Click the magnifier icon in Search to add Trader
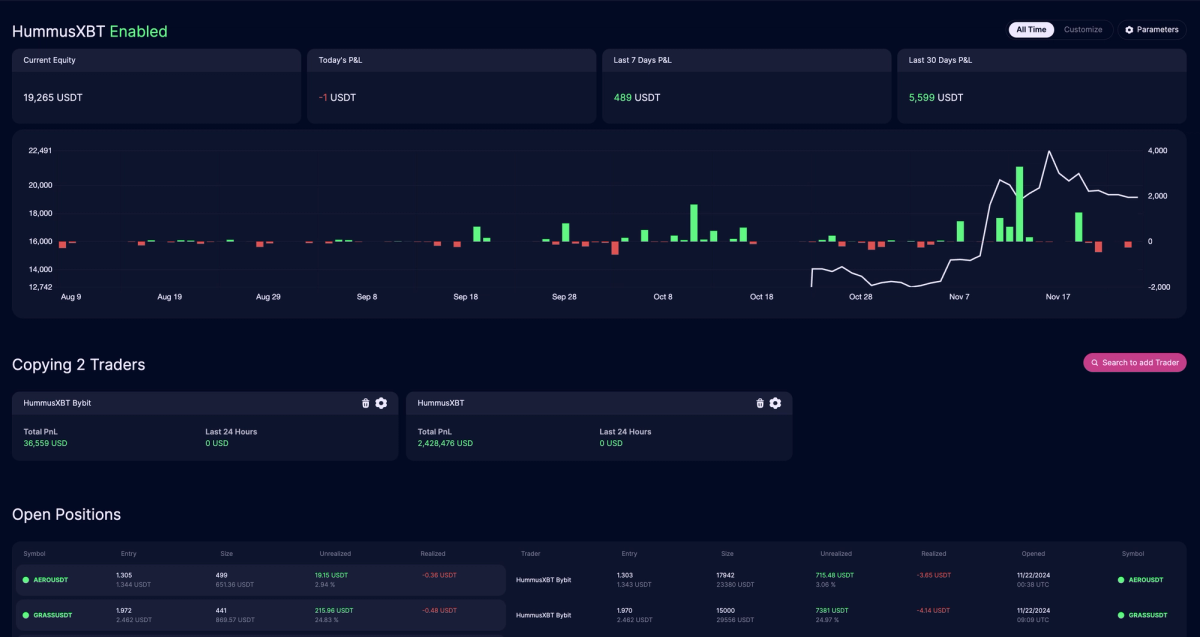 pyautogui.click(x=1095, y=362)
